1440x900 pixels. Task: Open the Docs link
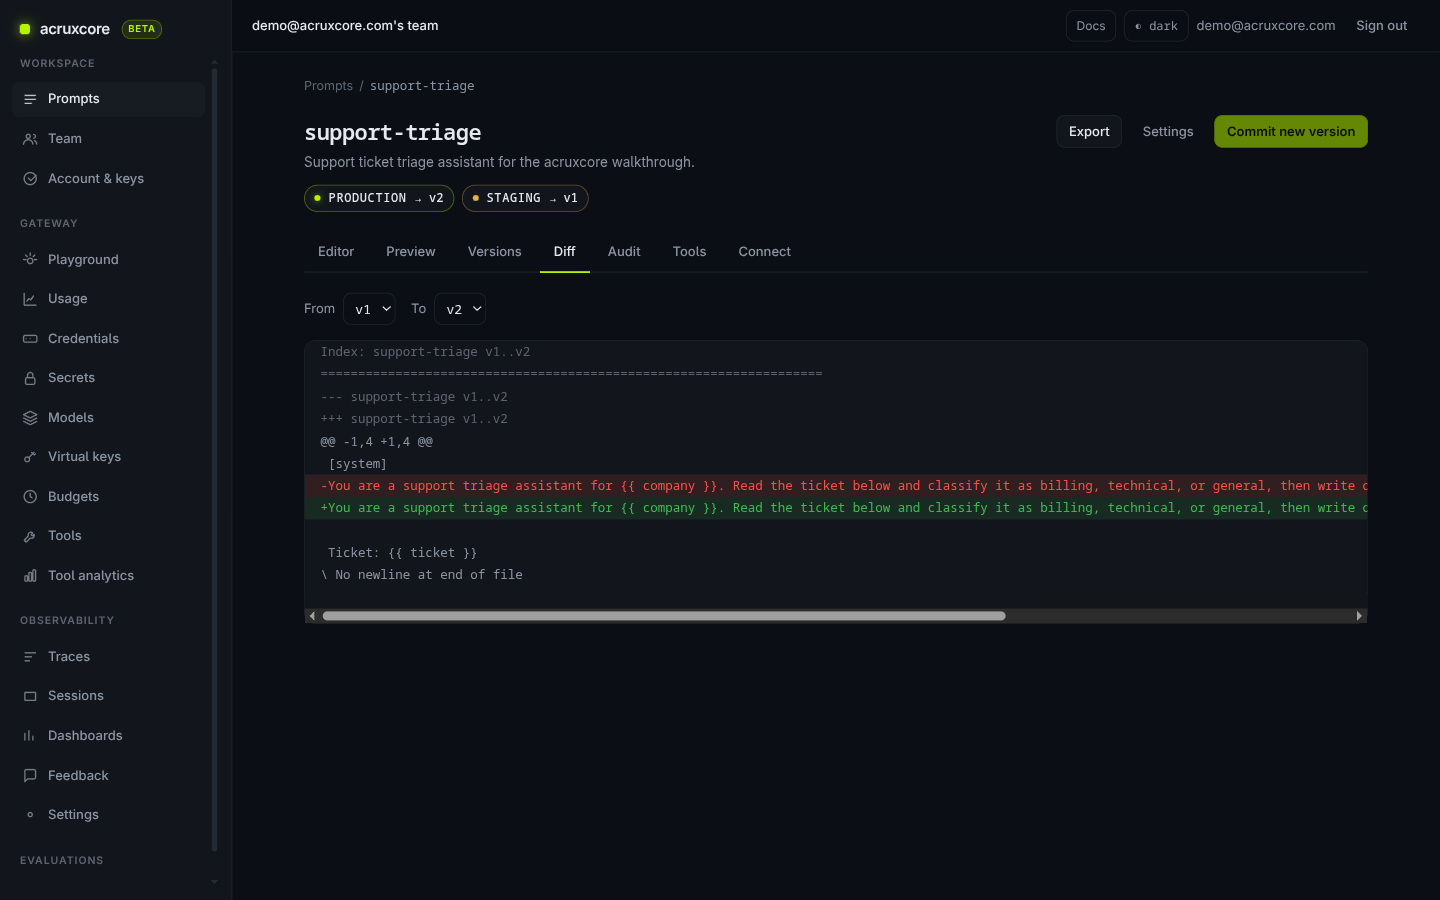click(1091, 26)
